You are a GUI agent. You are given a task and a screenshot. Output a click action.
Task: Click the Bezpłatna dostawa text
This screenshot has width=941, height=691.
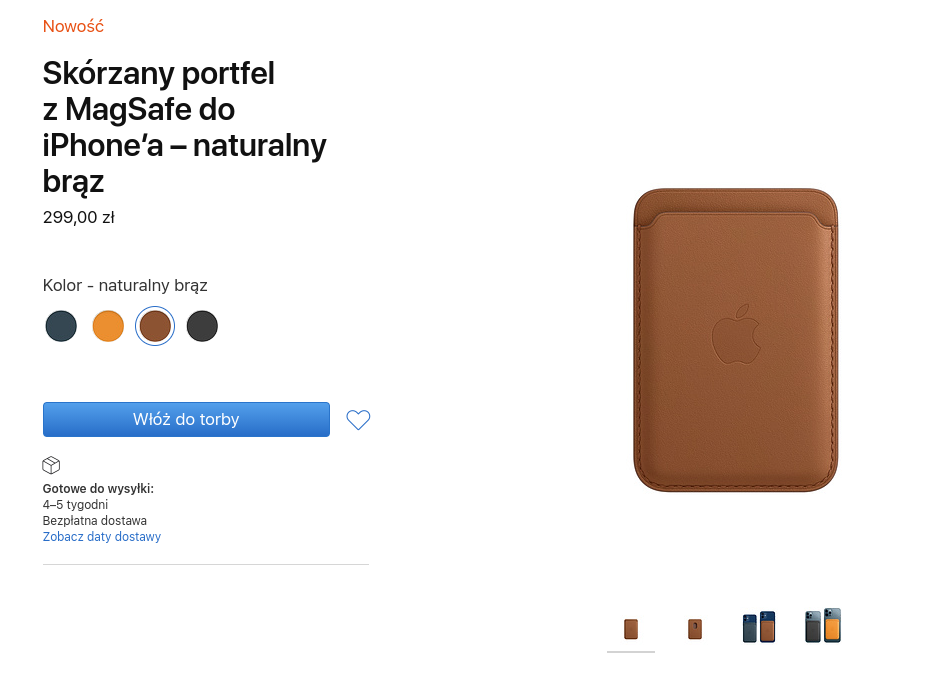click(x=94, y=520)
